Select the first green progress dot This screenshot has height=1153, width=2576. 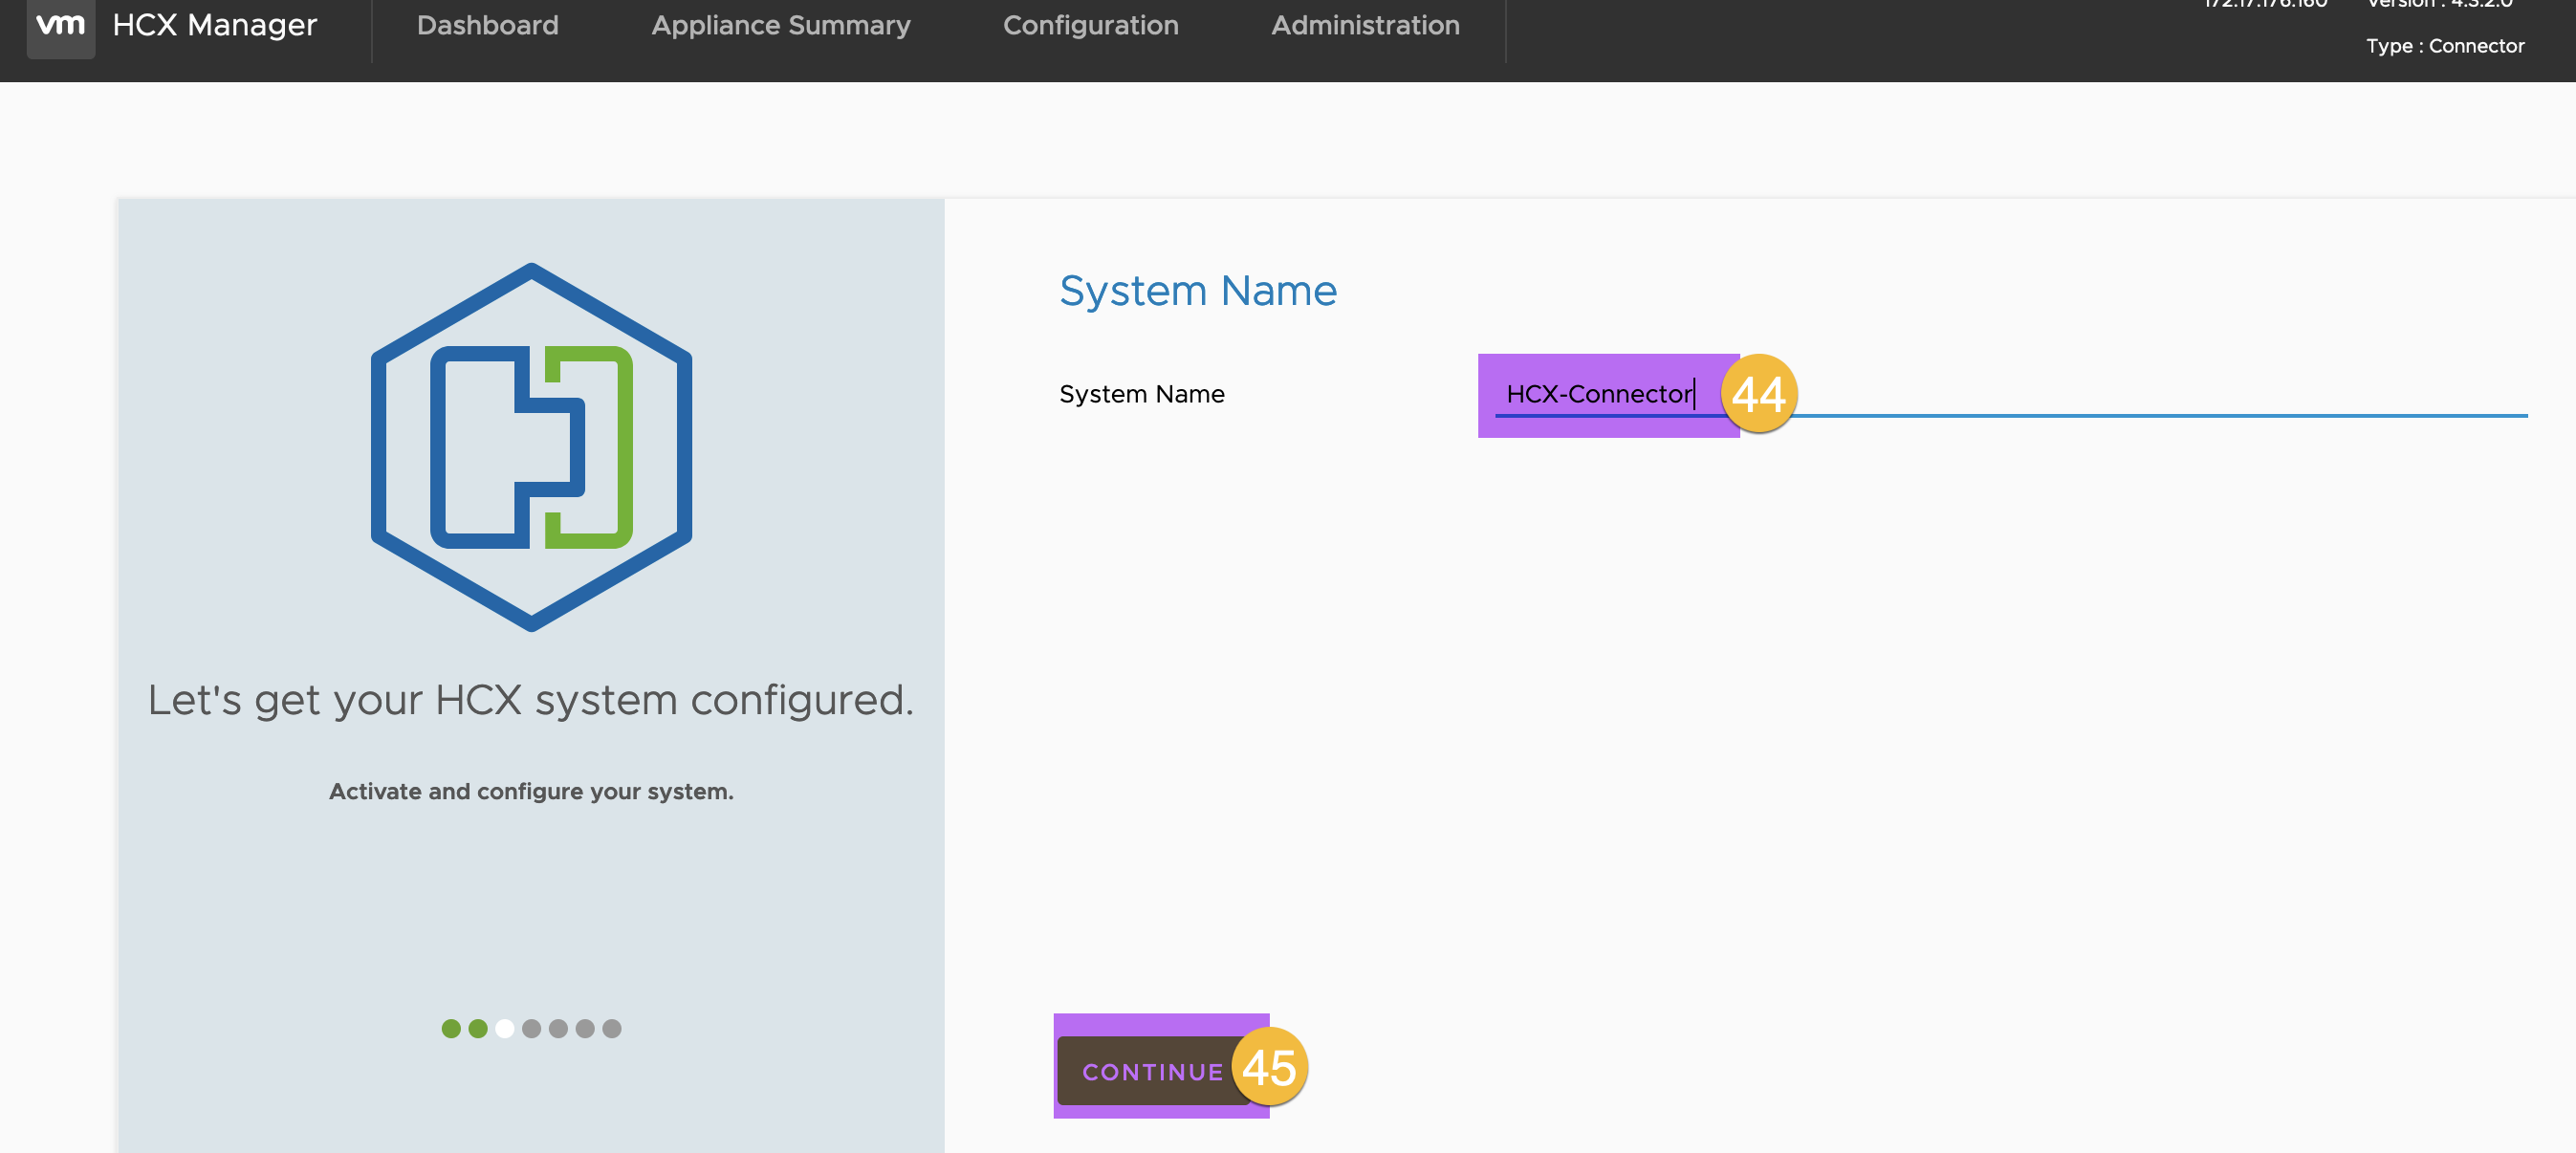pyautogui.click(x=451, y=1028)
